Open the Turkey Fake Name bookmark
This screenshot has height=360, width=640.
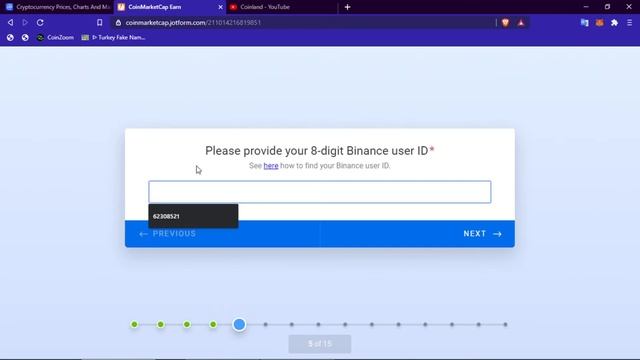[x=113, y=38]
